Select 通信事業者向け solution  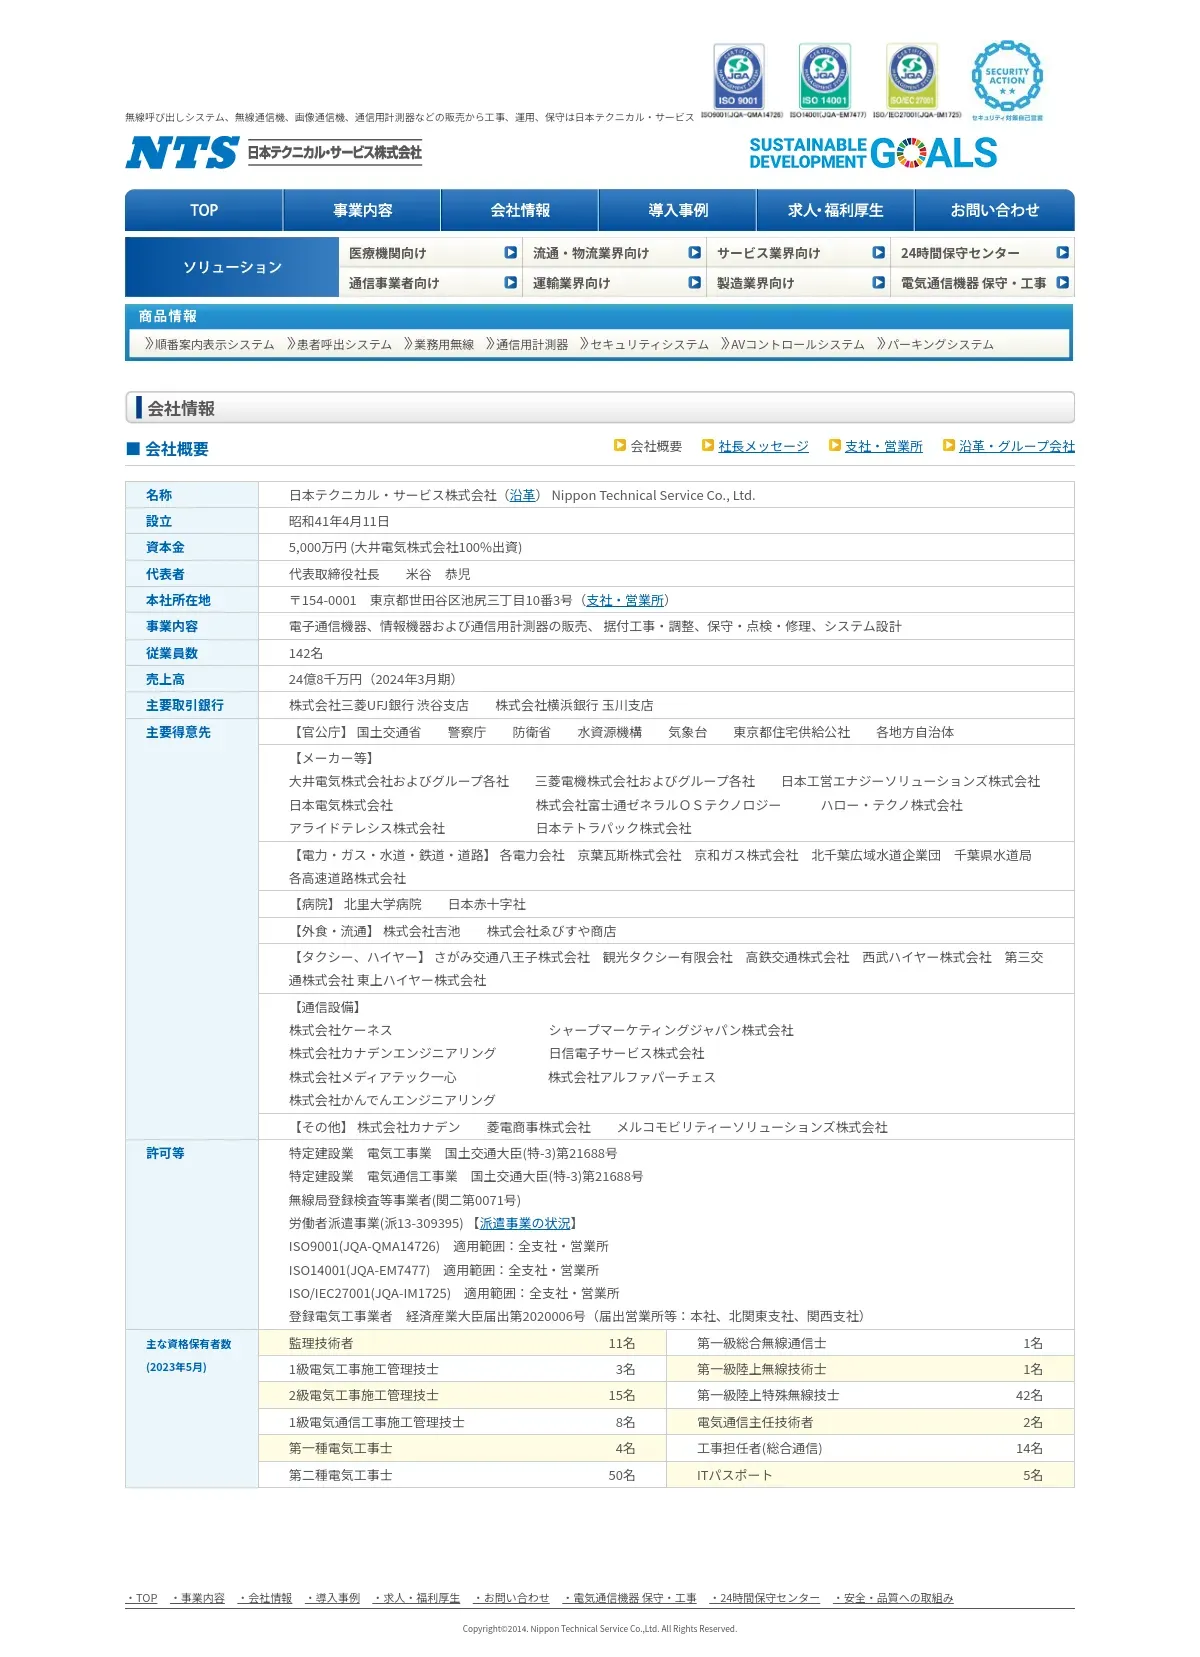pyautogui.click(x=431, y=283)
